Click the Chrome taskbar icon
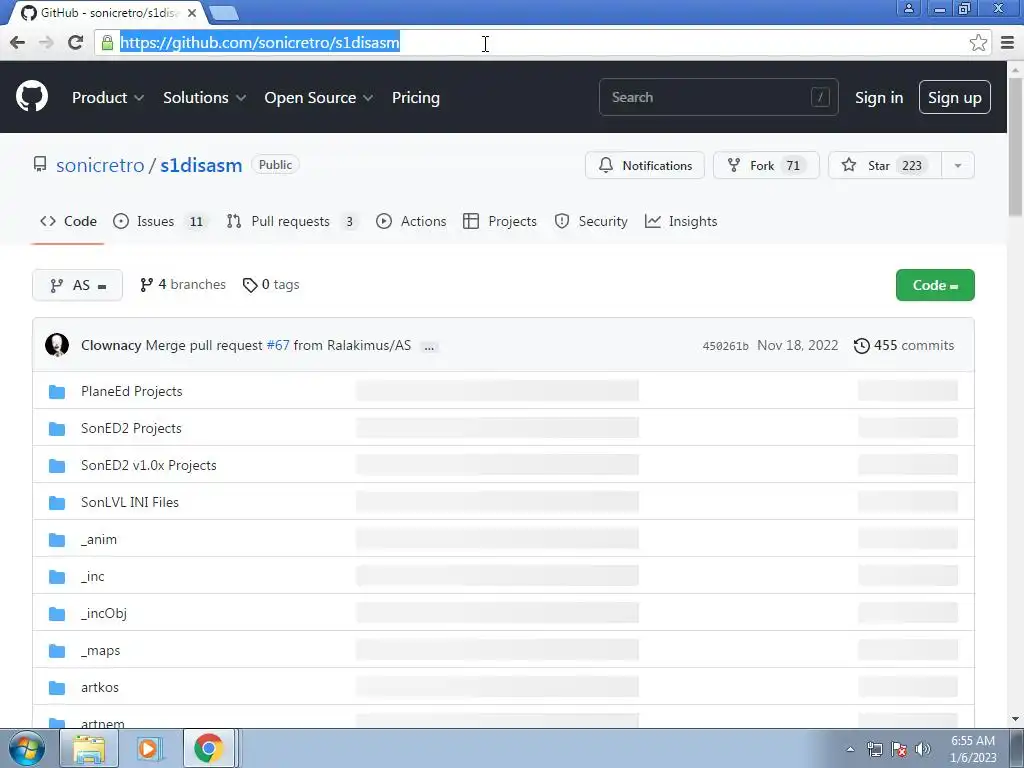Image resolution: width=1024 pixels, height=768 pixels. pos(208,748)
